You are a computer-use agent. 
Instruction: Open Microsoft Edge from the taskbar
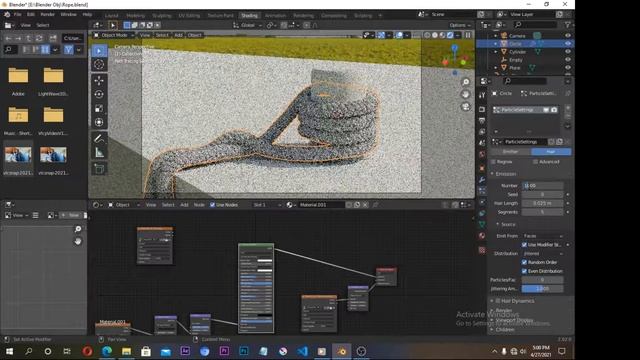pyautogui.click(x=107, y=351)
